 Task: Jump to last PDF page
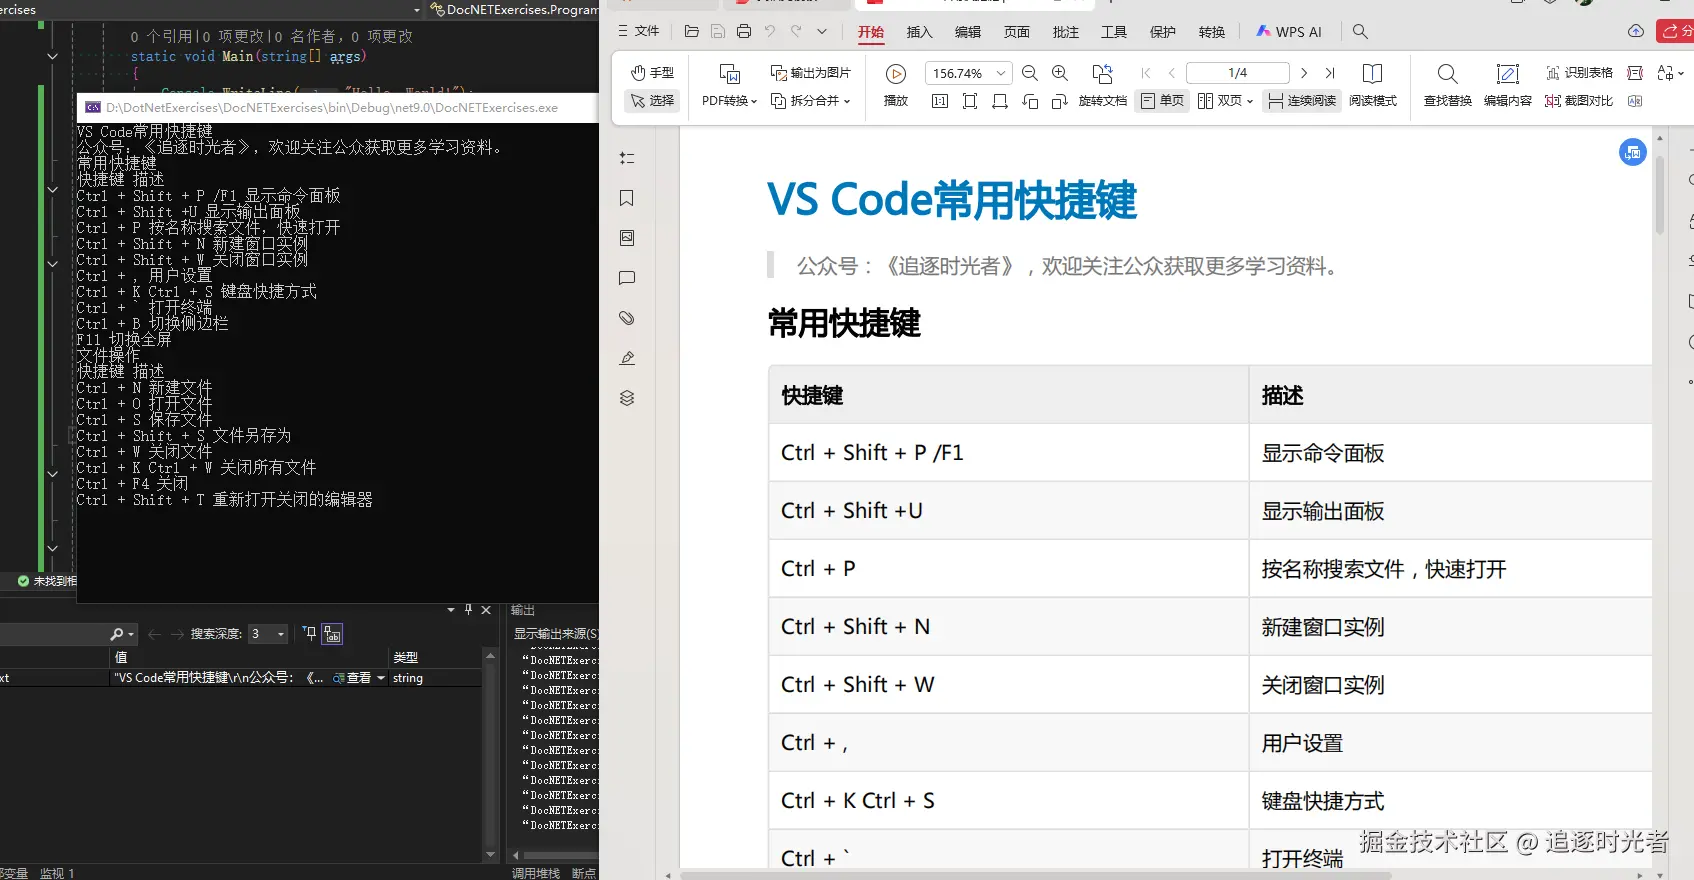(1330, 73)
